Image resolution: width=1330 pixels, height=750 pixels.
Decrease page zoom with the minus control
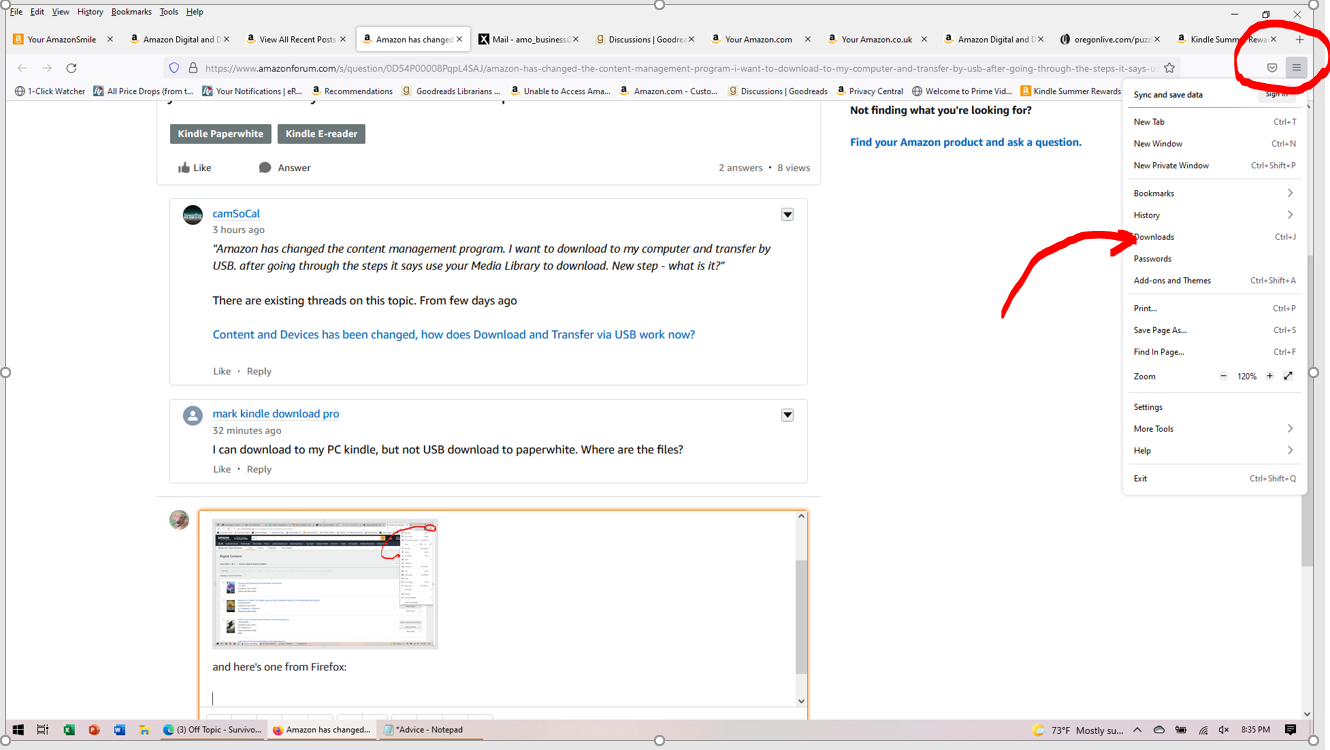click(1223, 376)
